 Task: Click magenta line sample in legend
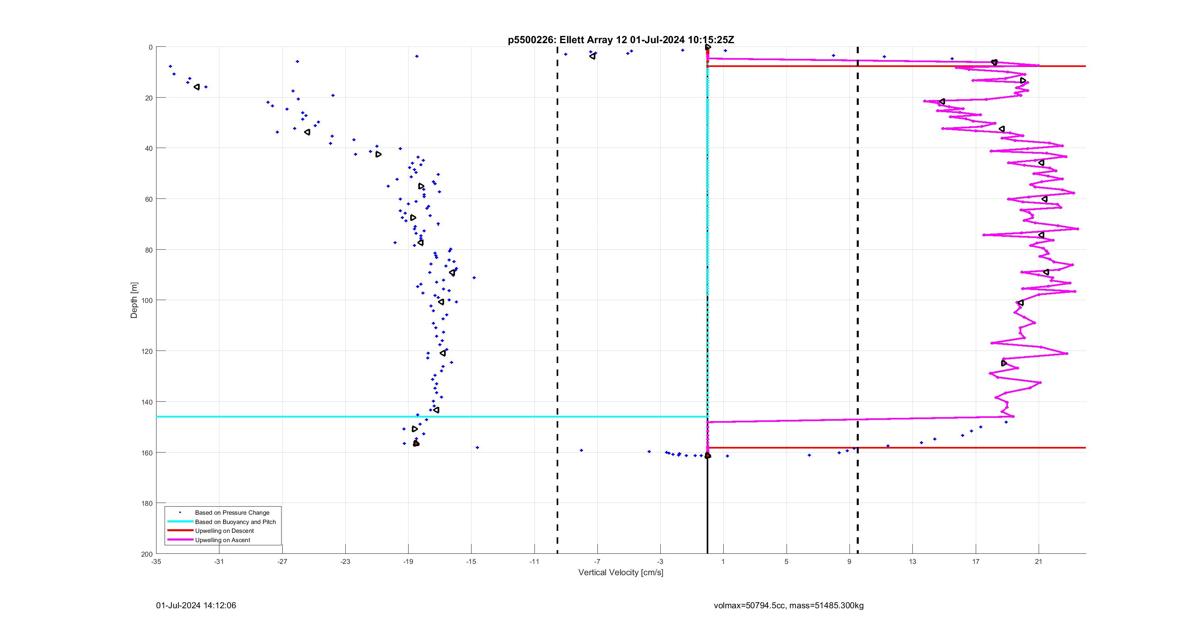pos(179,540)
